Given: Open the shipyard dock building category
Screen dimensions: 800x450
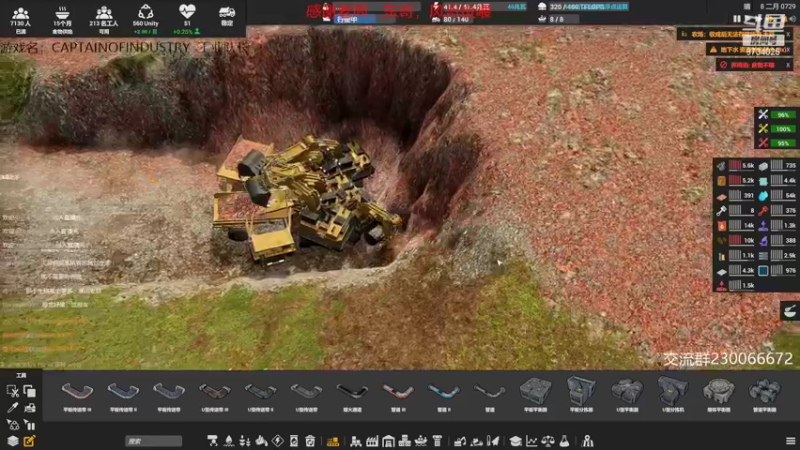Looking at the screenshot, I should [421, 441].
